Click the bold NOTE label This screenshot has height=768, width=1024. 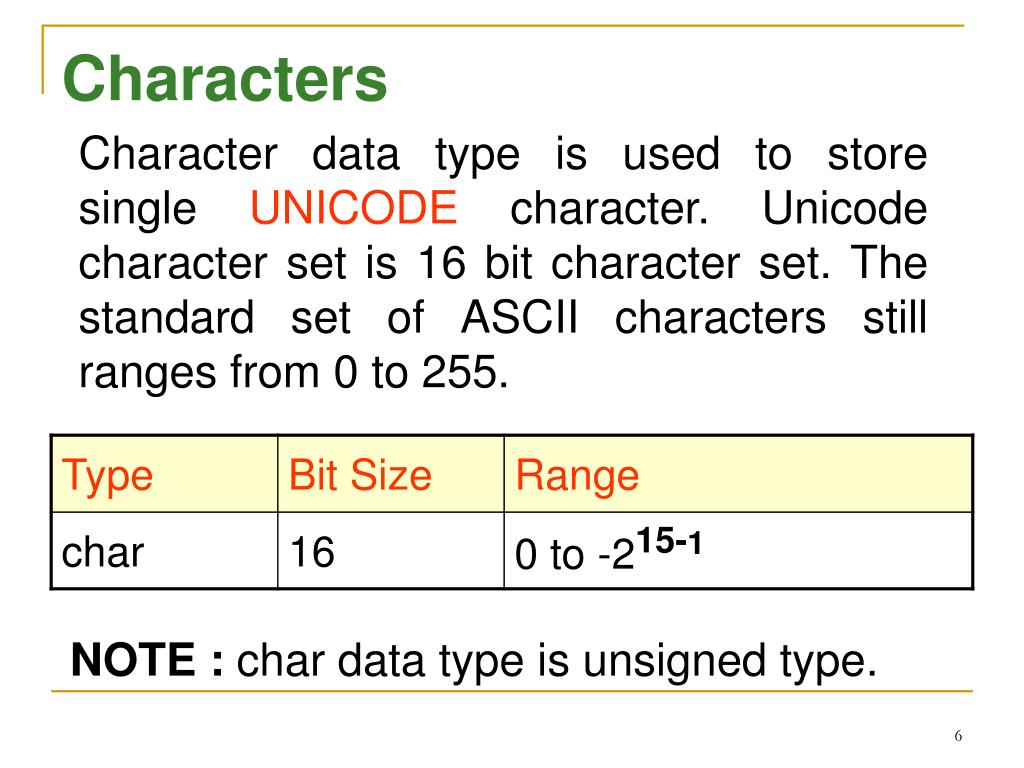(133, 660)
